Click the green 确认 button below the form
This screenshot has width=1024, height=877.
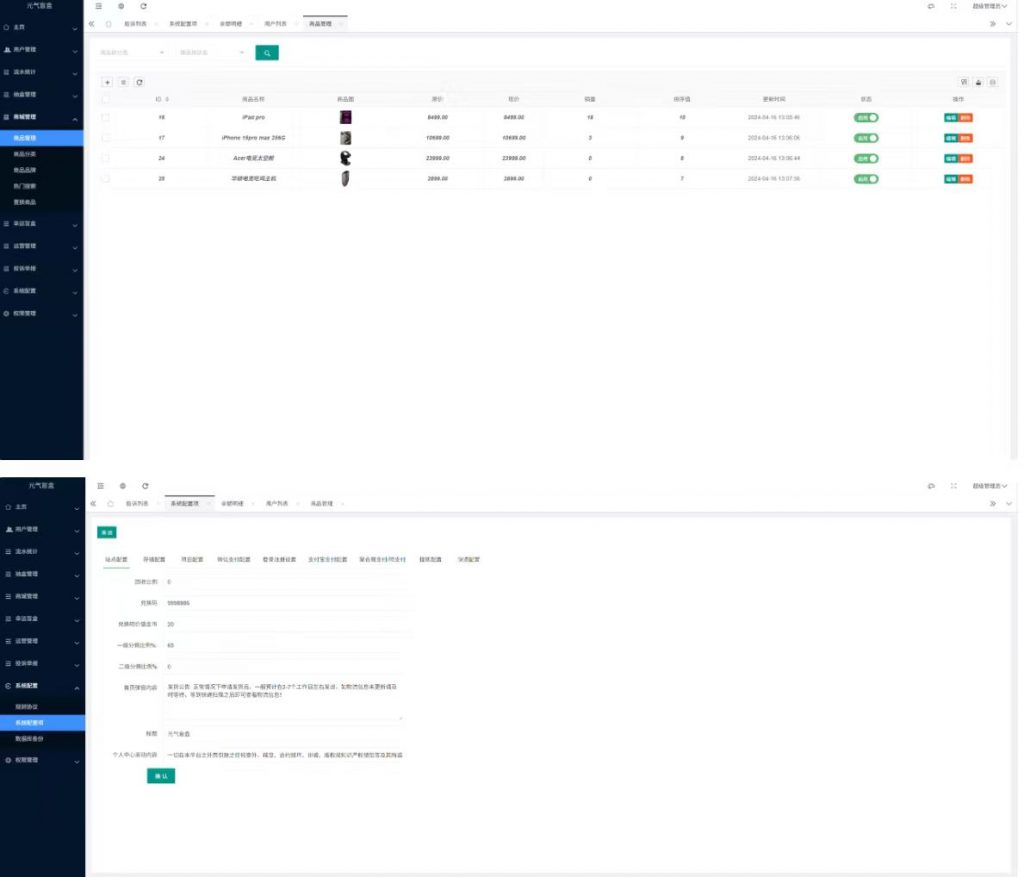tap(160, 776)
